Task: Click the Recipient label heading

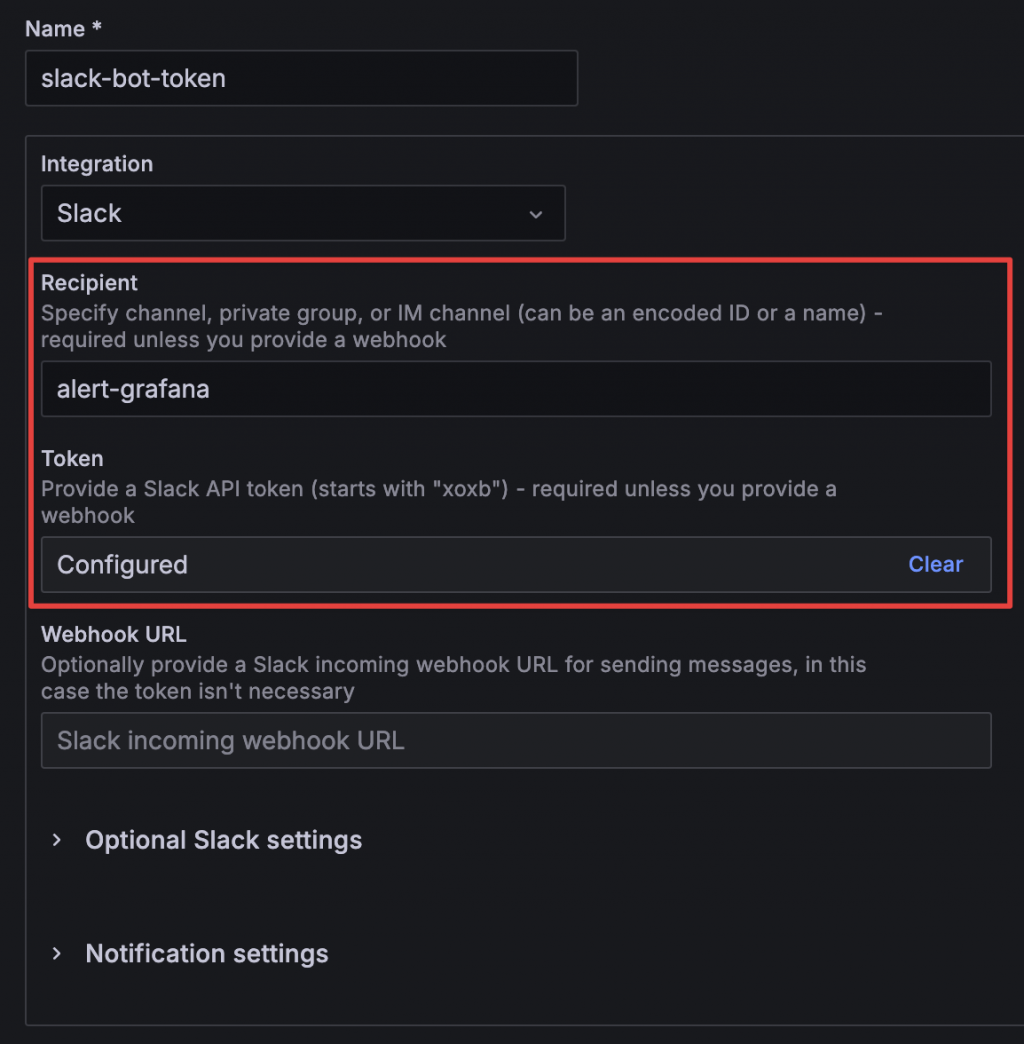Action: tap(89, 283)
